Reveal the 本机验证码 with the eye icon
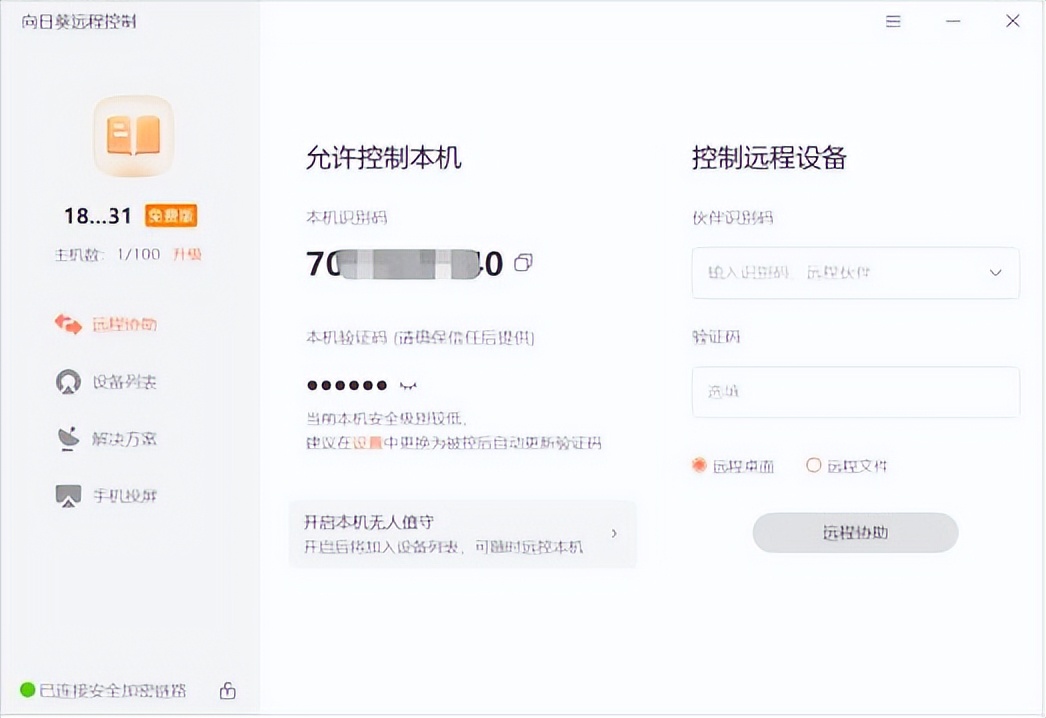This screenshot has width=1046, height=718. click(408, 383)
